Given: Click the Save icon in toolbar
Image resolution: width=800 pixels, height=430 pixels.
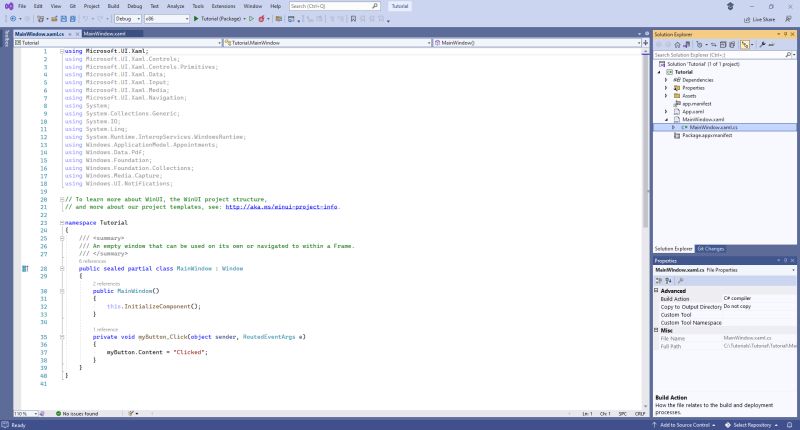Looking at the screenshot, I should click(63, 19).
